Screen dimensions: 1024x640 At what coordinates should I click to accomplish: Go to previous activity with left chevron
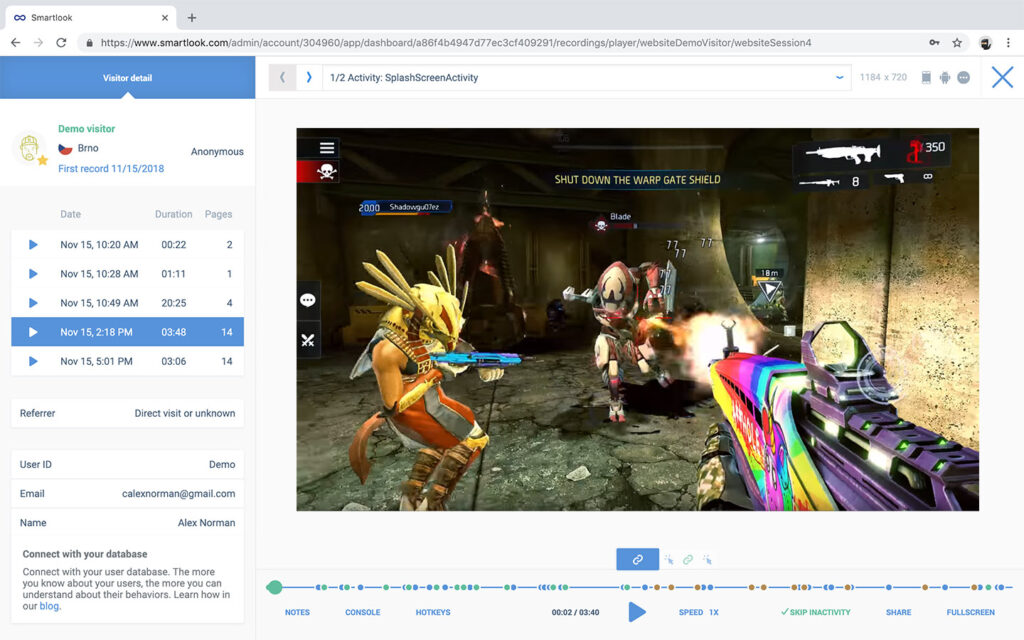282,77
